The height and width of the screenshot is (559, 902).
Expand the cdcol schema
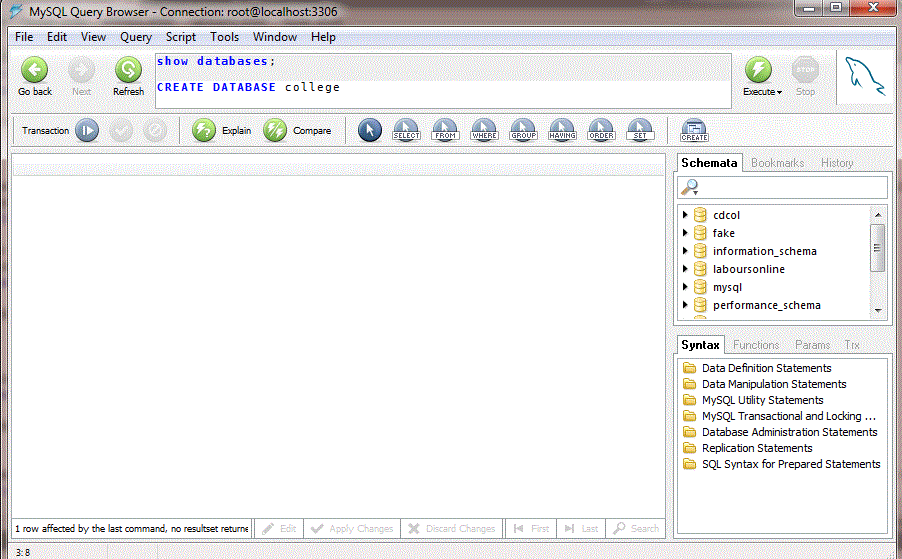tap(685, 215)
